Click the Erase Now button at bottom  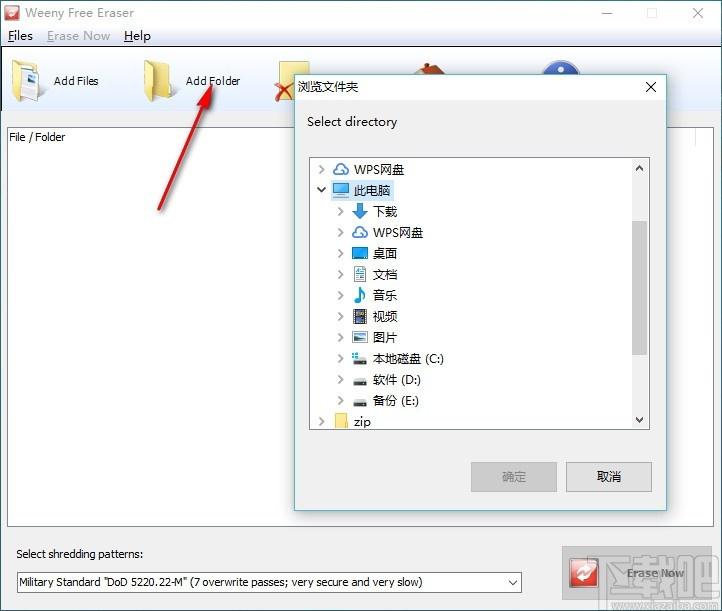pyautogui.click(x=635, y=573)
